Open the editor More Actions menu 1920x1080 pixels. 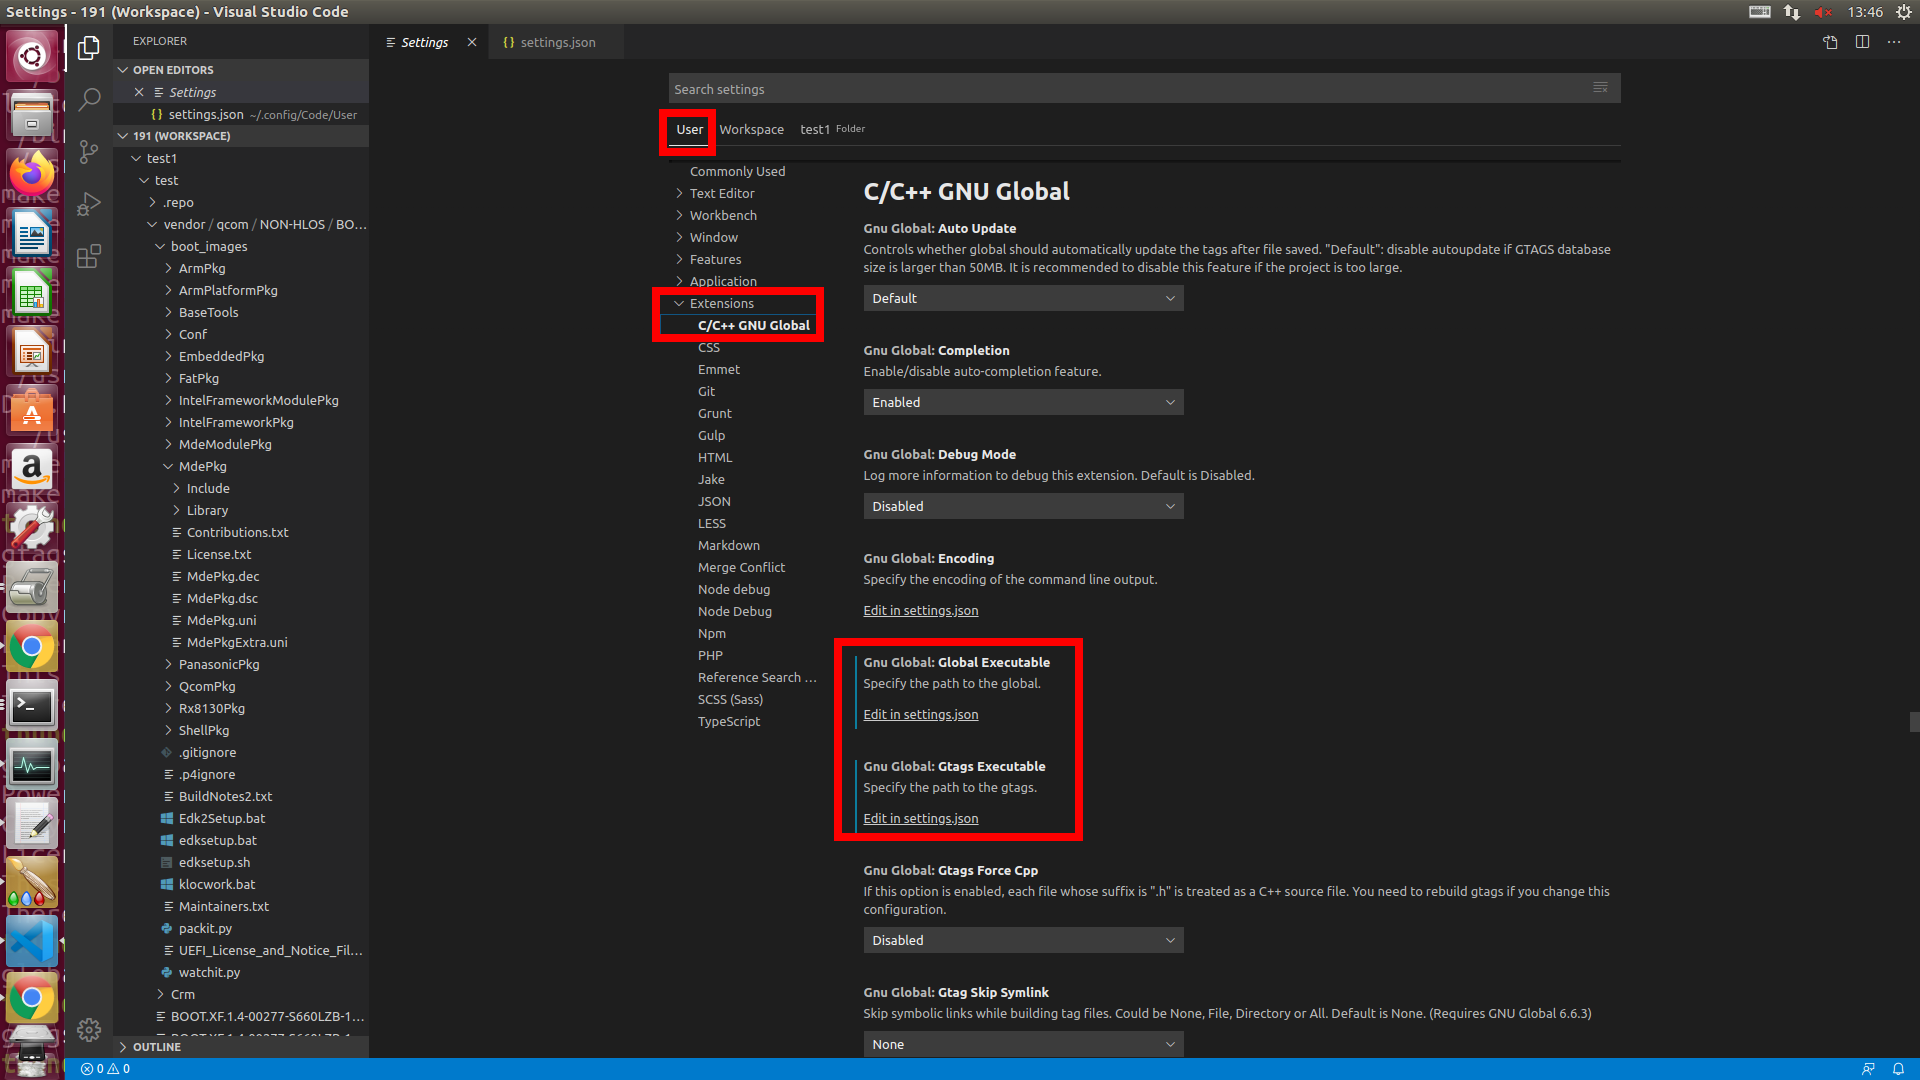[1894, 42]
